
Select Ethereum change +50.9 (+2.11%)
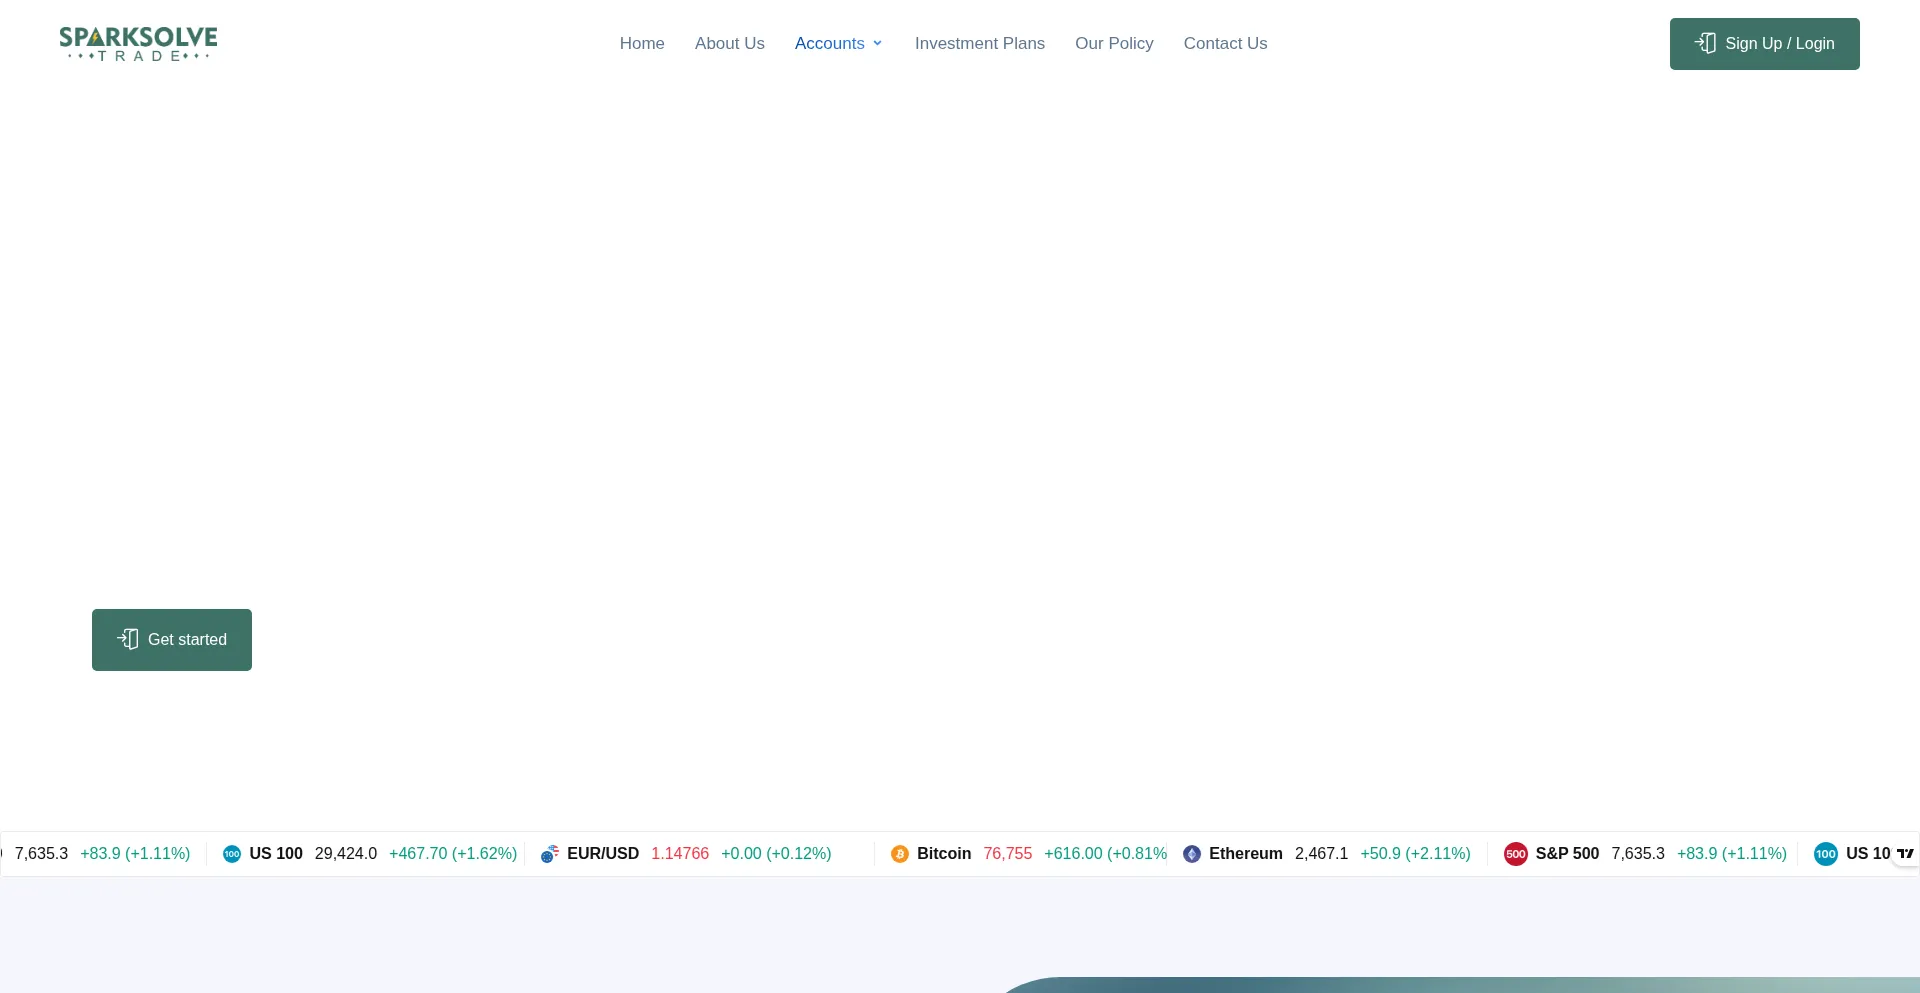1416,854
